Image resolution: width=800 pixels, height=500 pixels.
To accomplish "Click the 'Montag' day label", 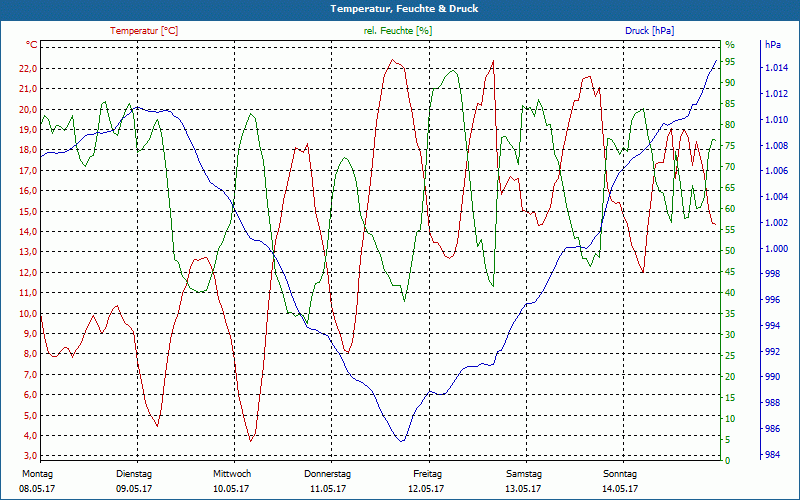I will 37,474.
